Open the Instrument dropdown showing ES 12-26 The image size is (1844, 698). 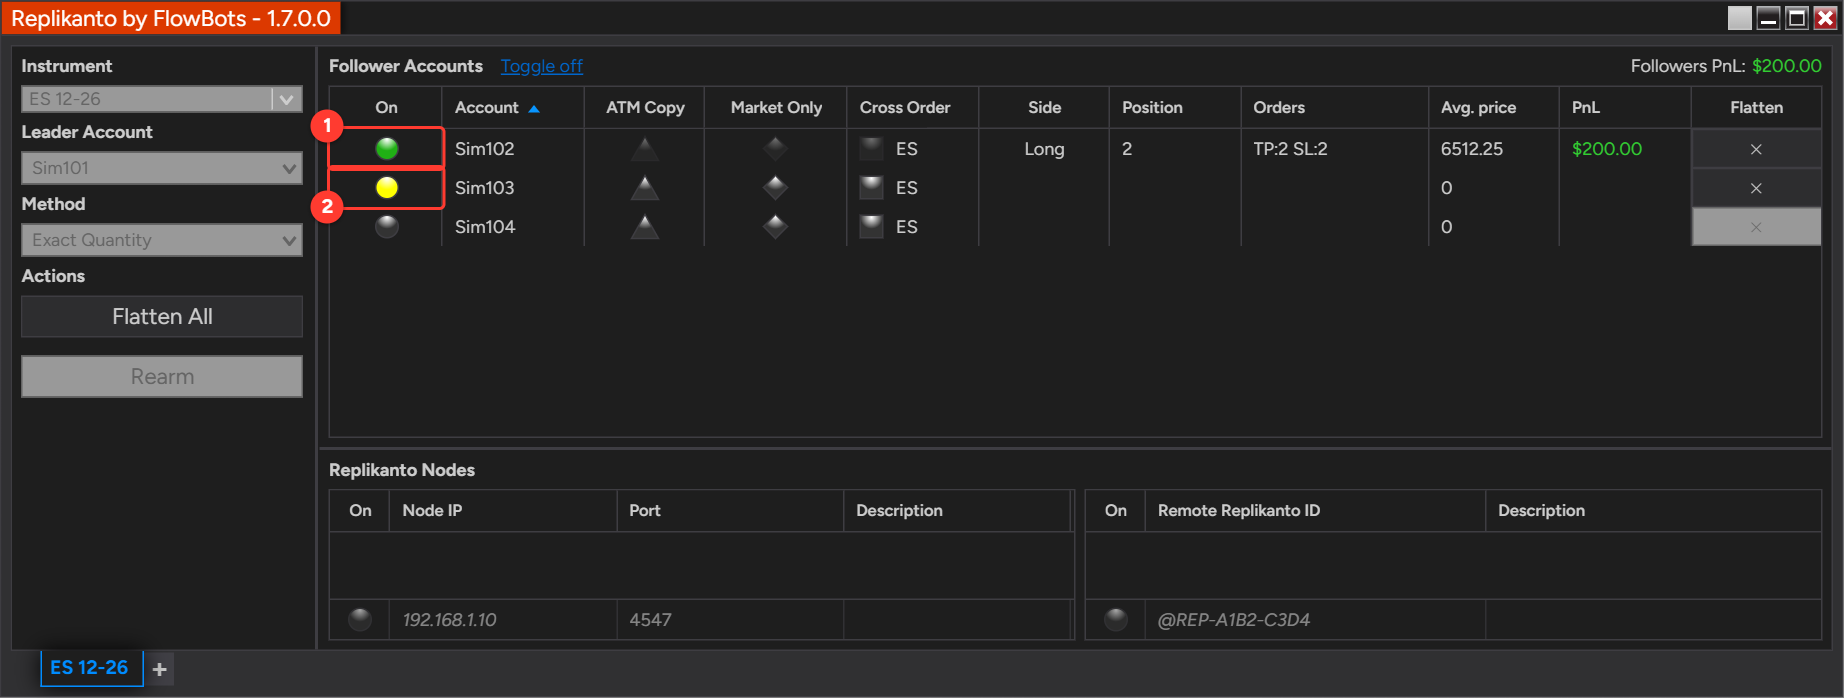(162, 99)
